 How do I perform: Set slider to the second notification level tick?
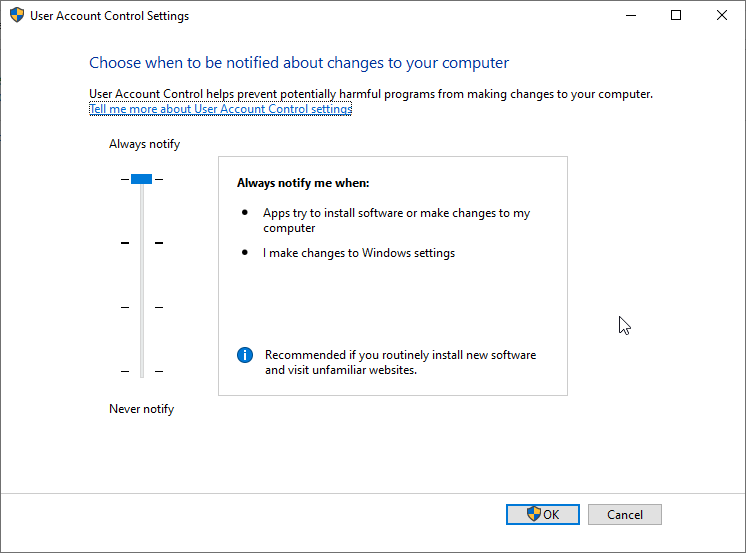[x=142, y=243]
